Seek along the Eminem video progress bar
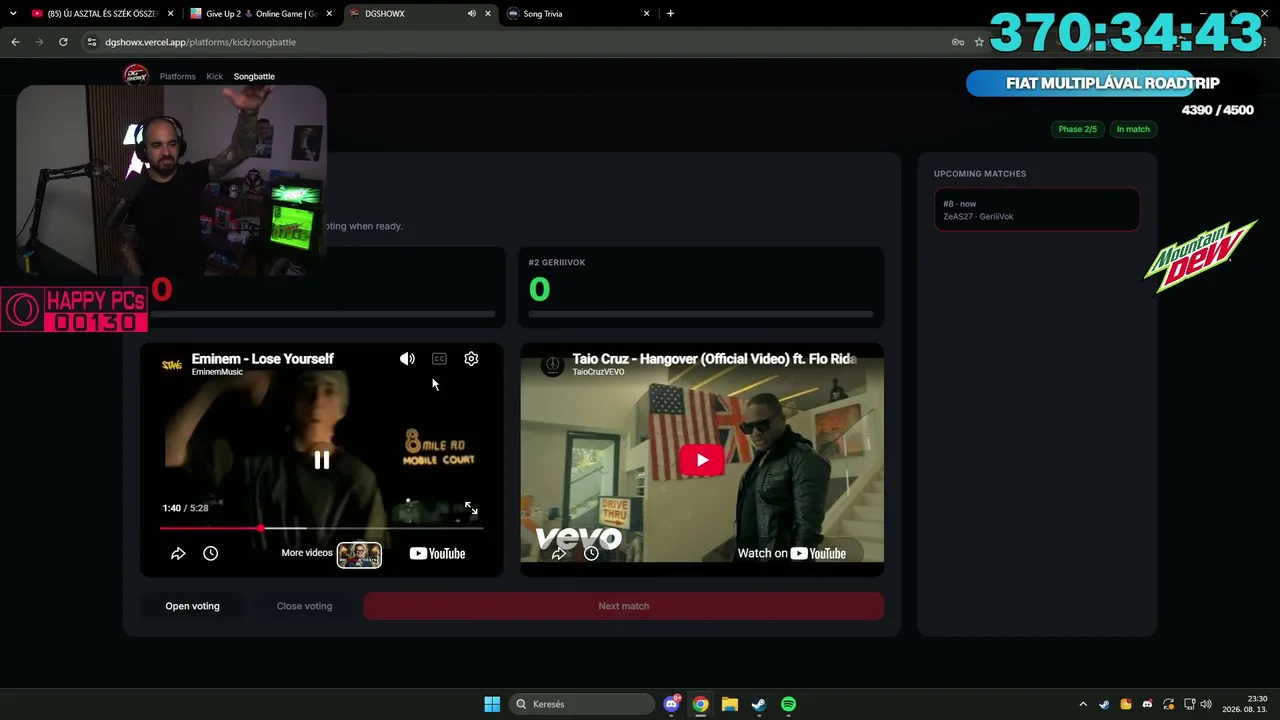1280x720 pixels. (x=321, y=527)
